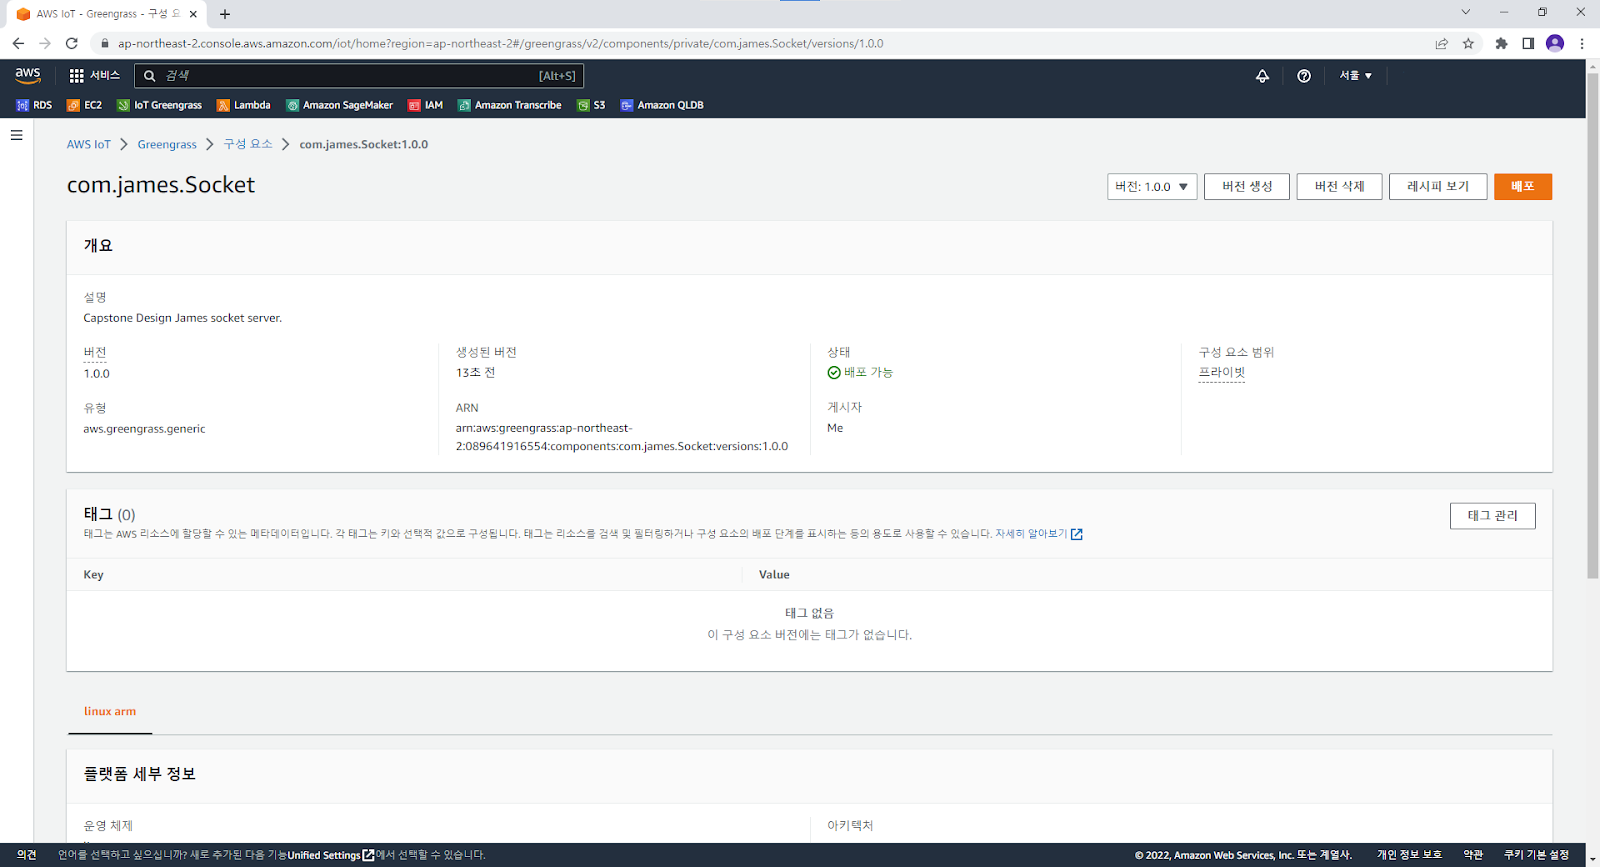Click the Key column header

pyautogui.click(x=93, y=575)
